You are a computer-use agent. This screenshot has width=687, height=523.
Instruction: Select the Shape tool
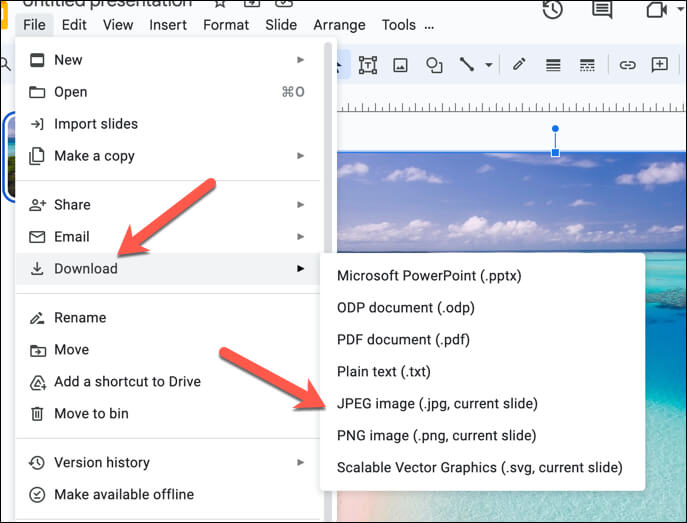(x=434, y=65)
